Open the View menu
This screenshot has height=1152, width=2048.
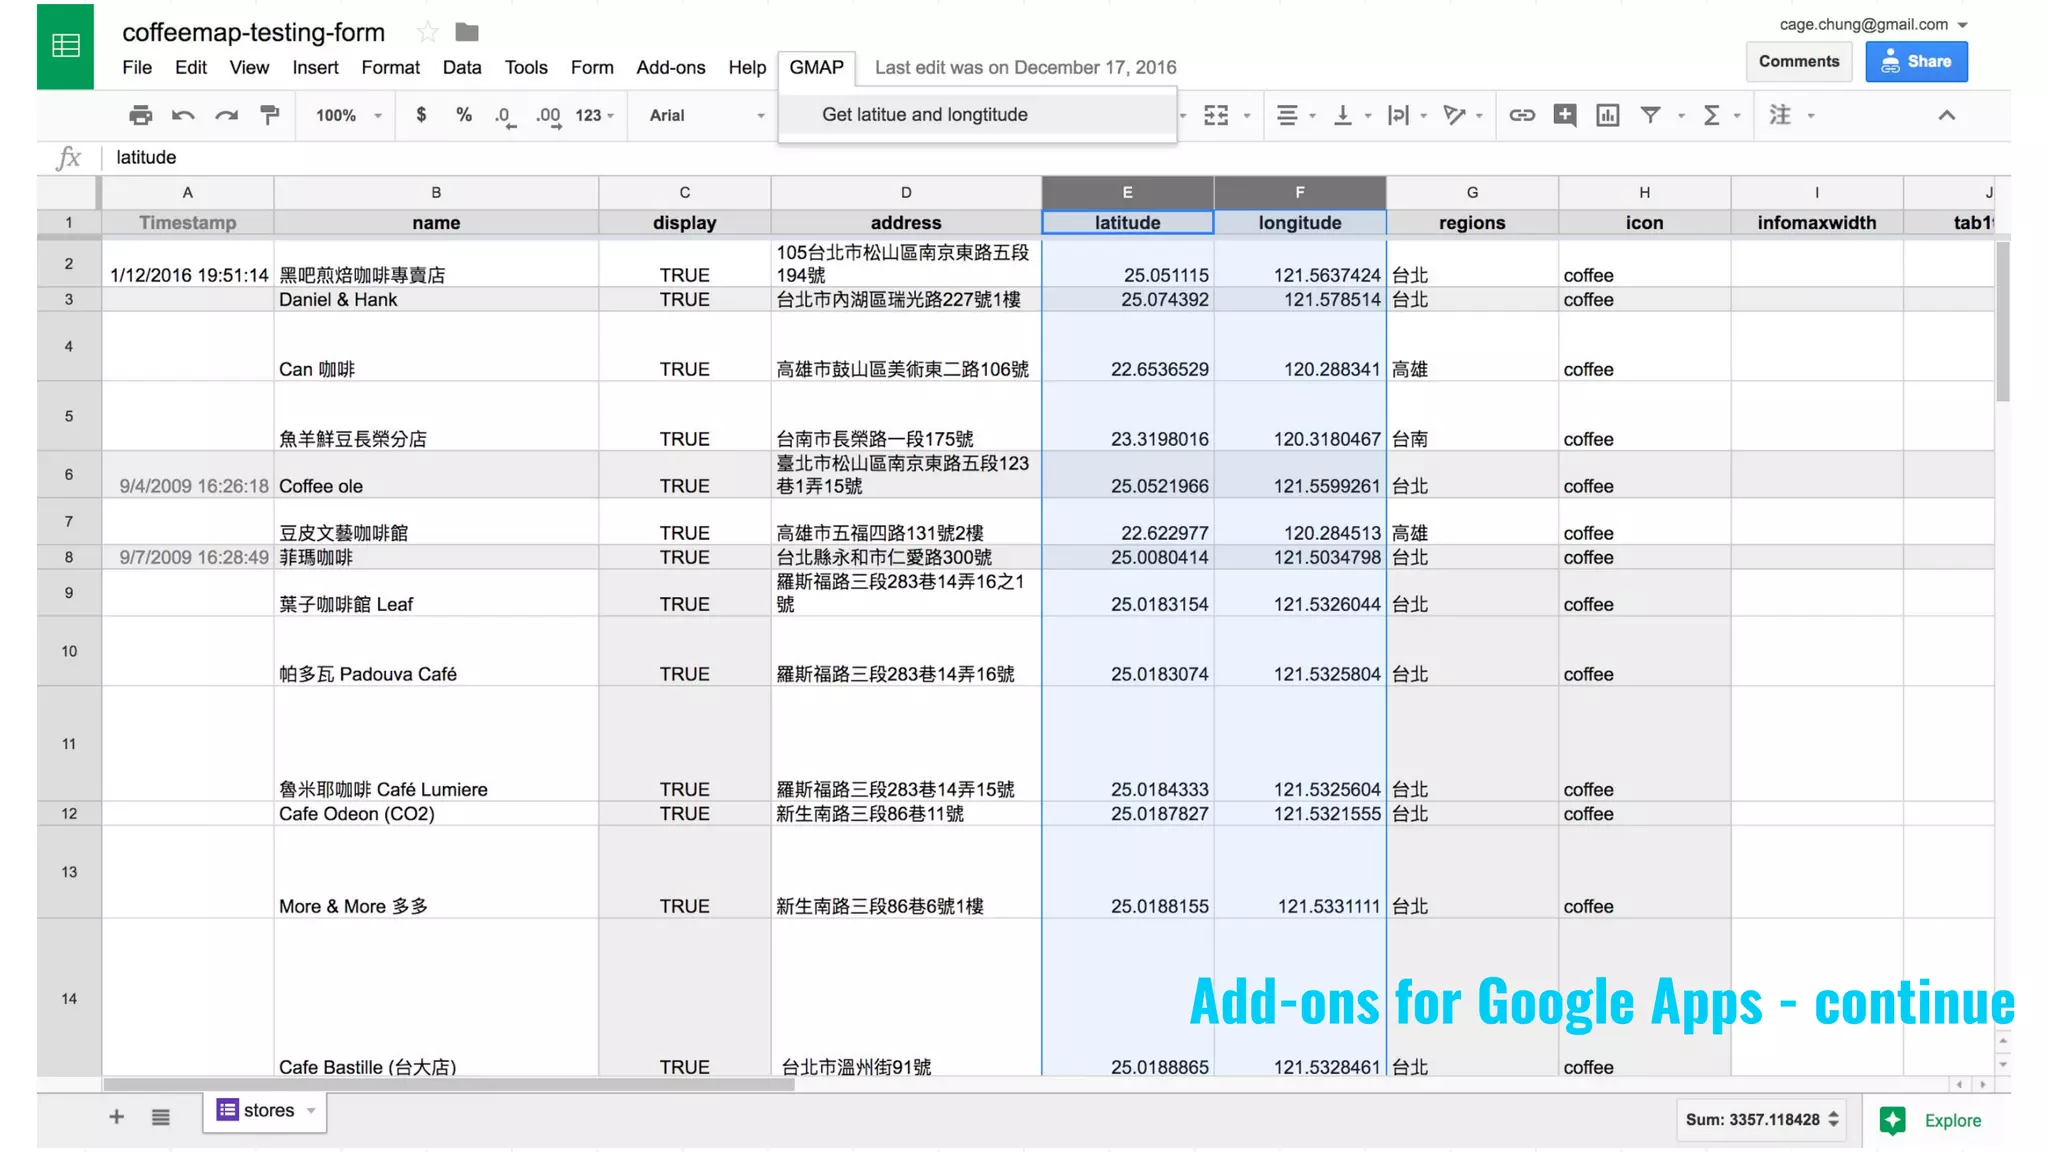click(x=249, y=67)
